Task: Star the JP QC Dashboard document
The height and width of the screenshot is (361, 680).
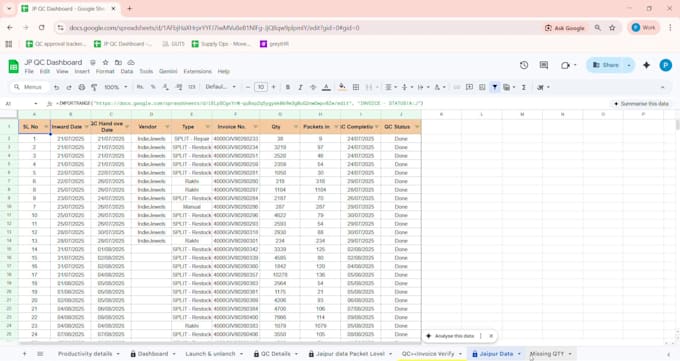Action: coord(105,62)
